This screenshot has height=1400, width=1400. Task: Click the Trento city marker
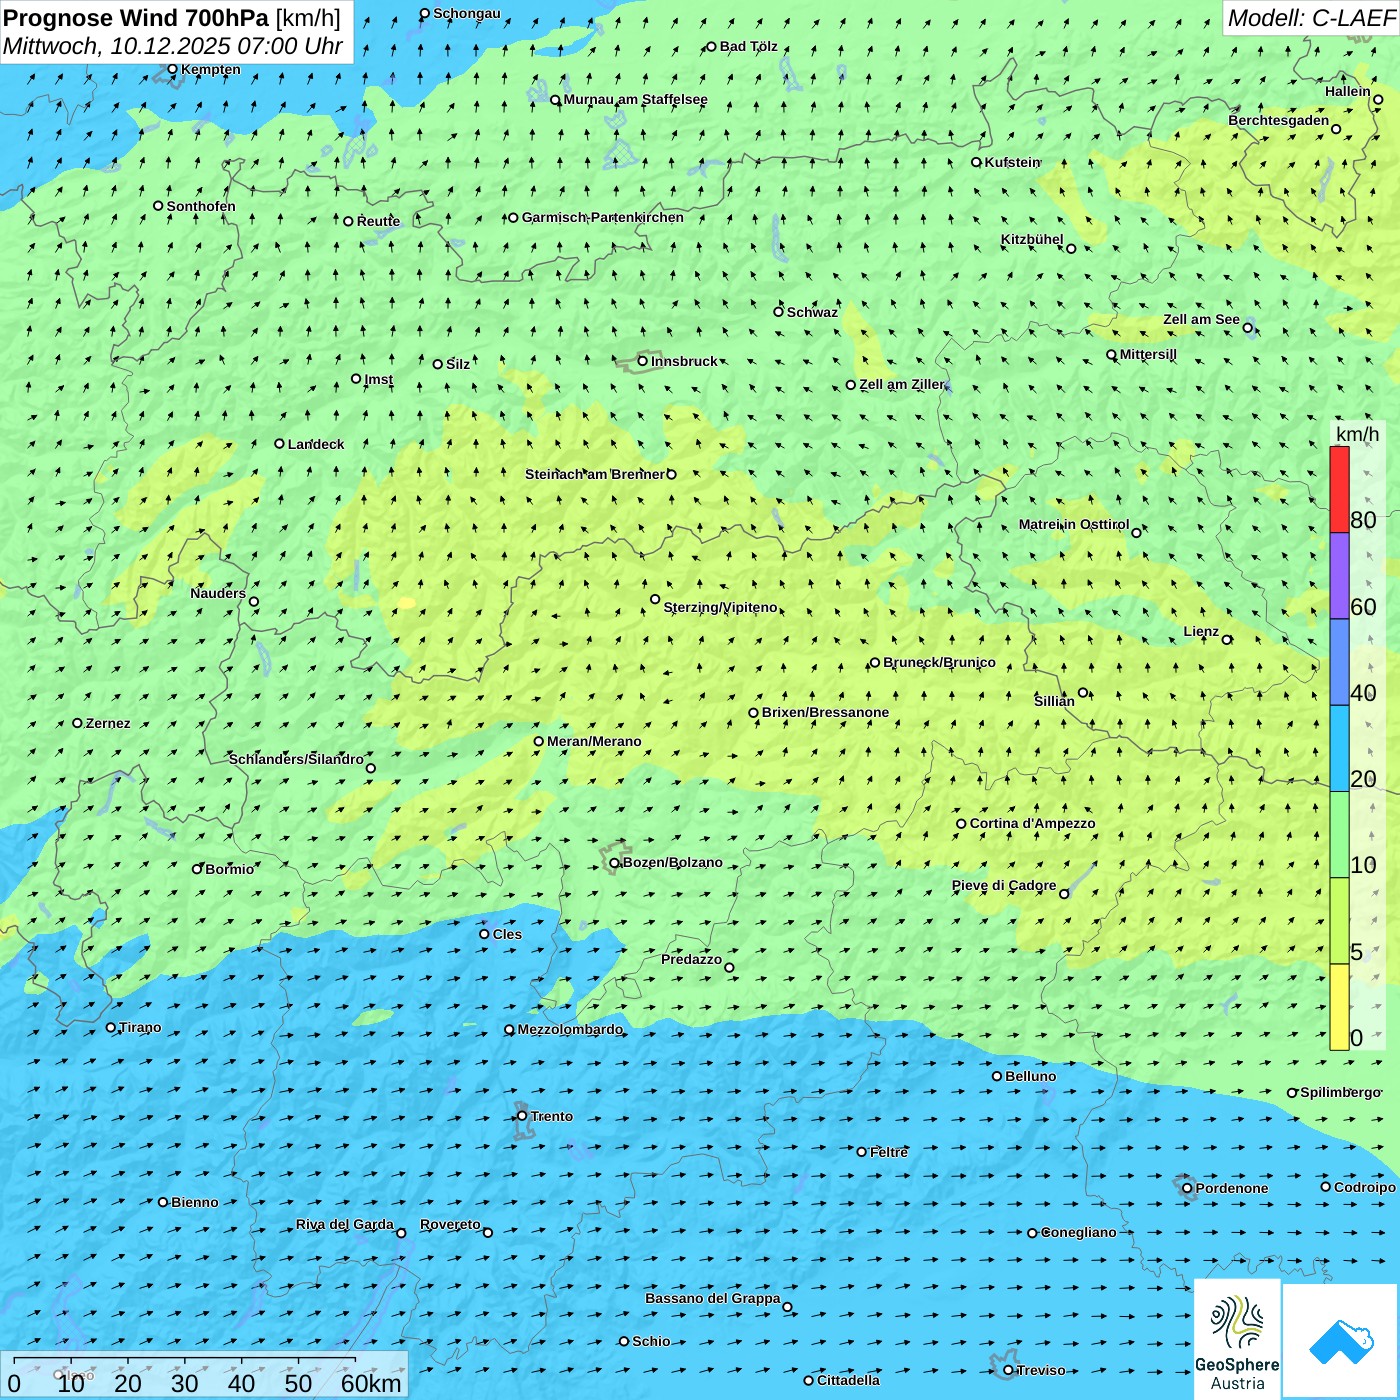pos(522,1116)
